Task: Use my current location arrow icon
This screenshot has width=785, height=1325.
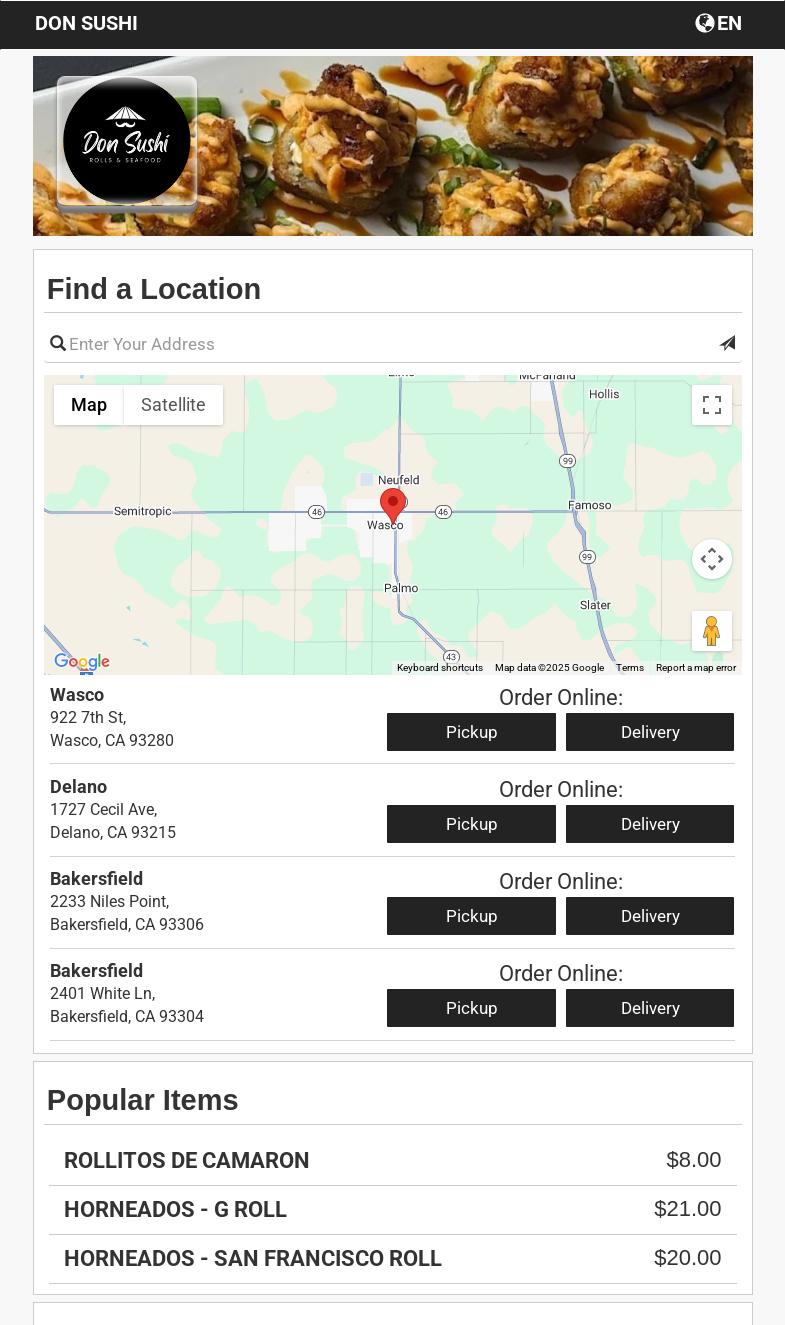Action: tap(728, 343)
